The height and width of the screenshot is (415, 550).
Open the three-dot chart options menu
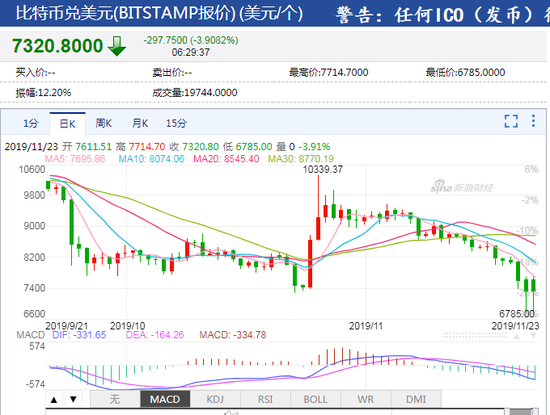tap(533, 121)
